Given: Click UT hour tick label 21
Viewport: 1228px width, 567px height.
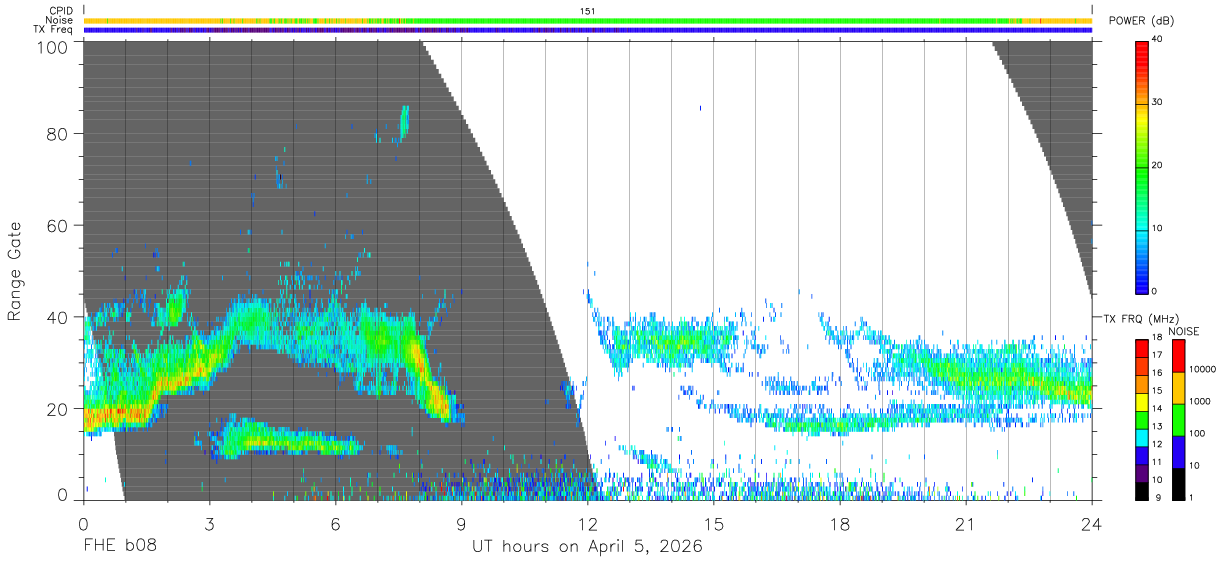Looking at the screenshot, I should point(965,524).
